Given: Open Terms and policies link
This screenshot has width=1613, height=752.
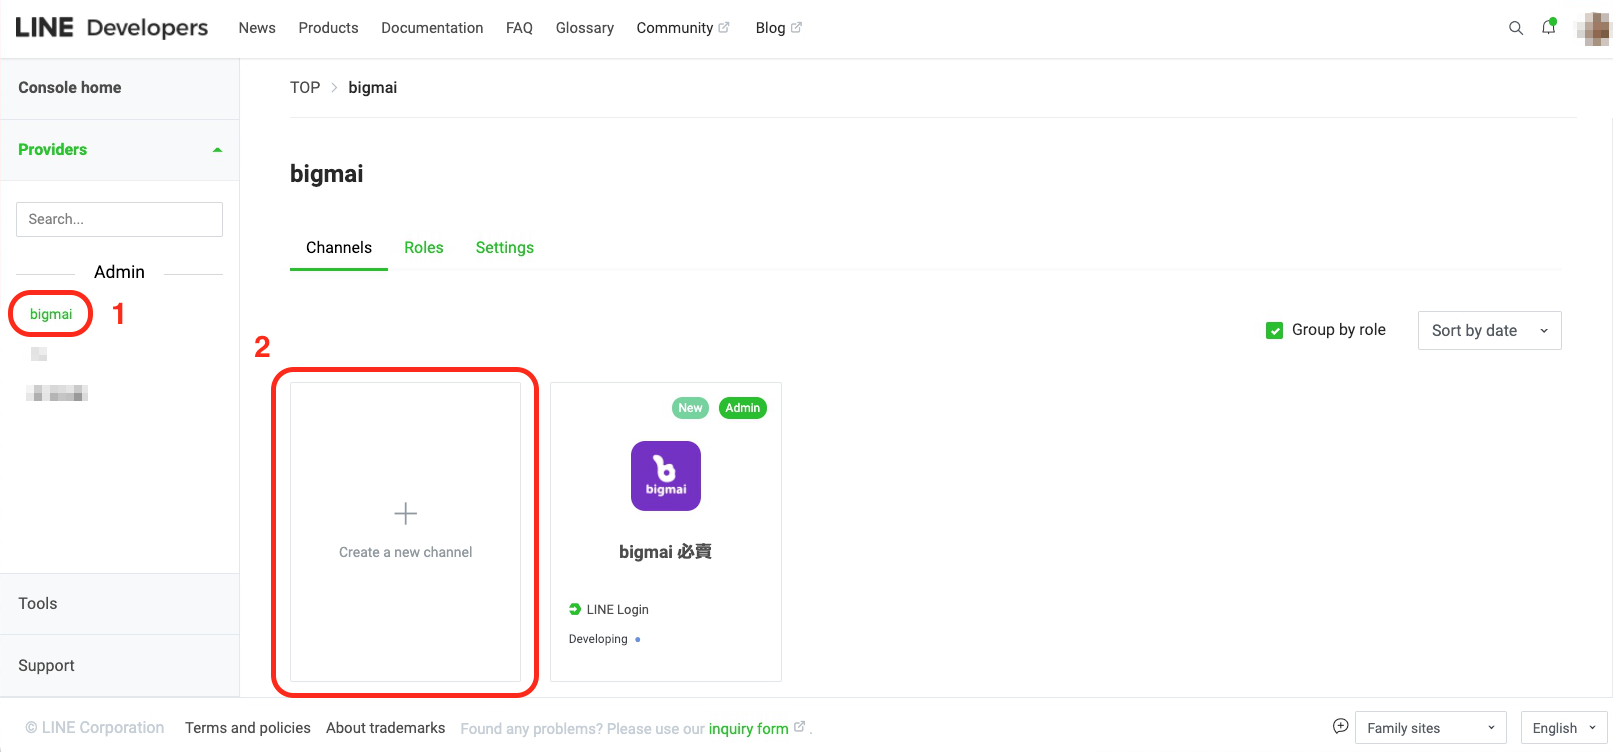Looking at the screenshot, I should pos(248,728).
